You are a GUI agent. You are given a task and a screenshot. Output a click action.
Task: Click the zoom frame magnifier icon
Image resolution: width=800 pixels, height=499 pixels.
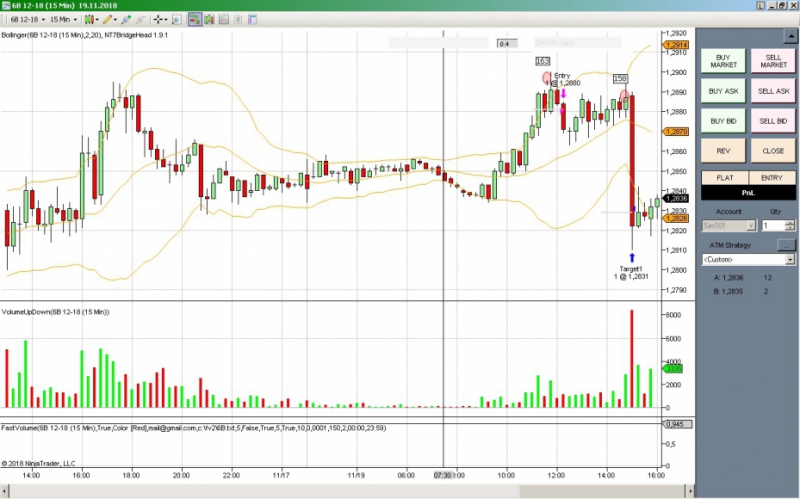[177, 19]
